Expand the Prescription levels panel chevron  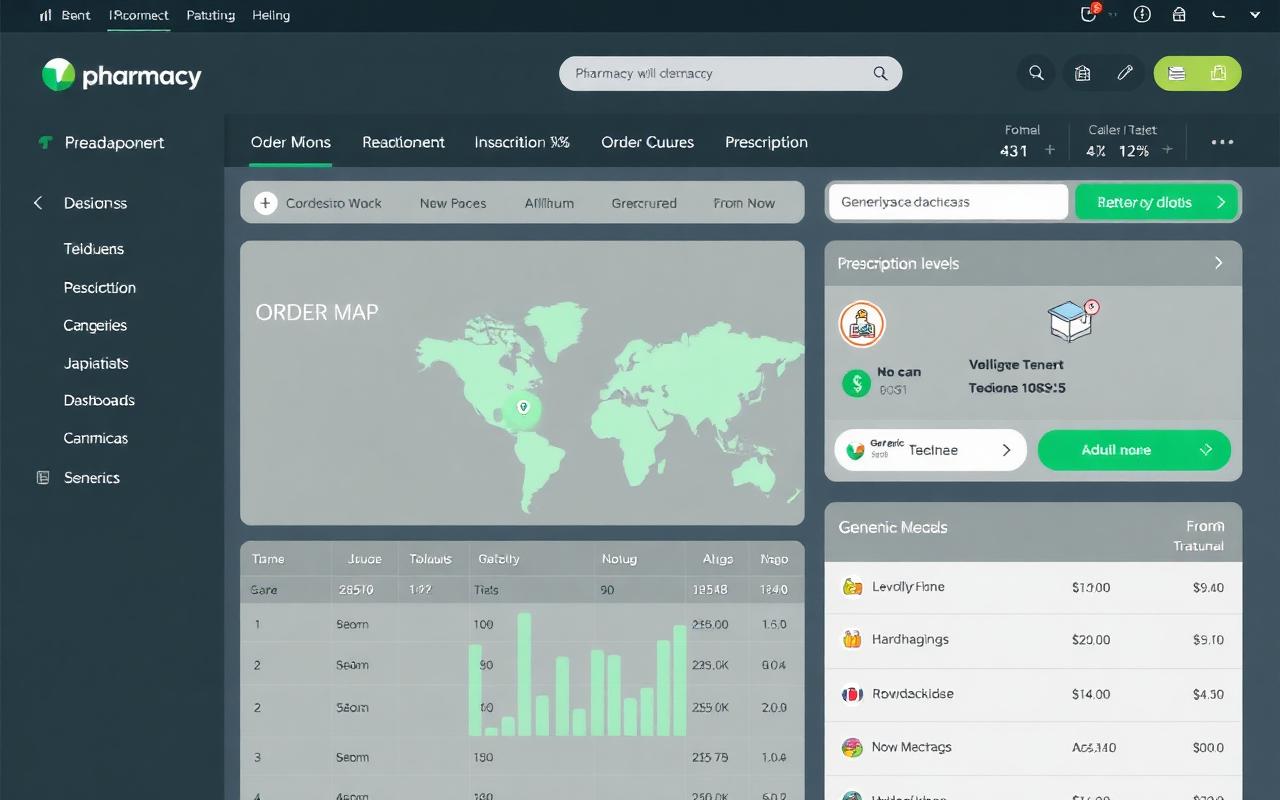(1218, 263)
